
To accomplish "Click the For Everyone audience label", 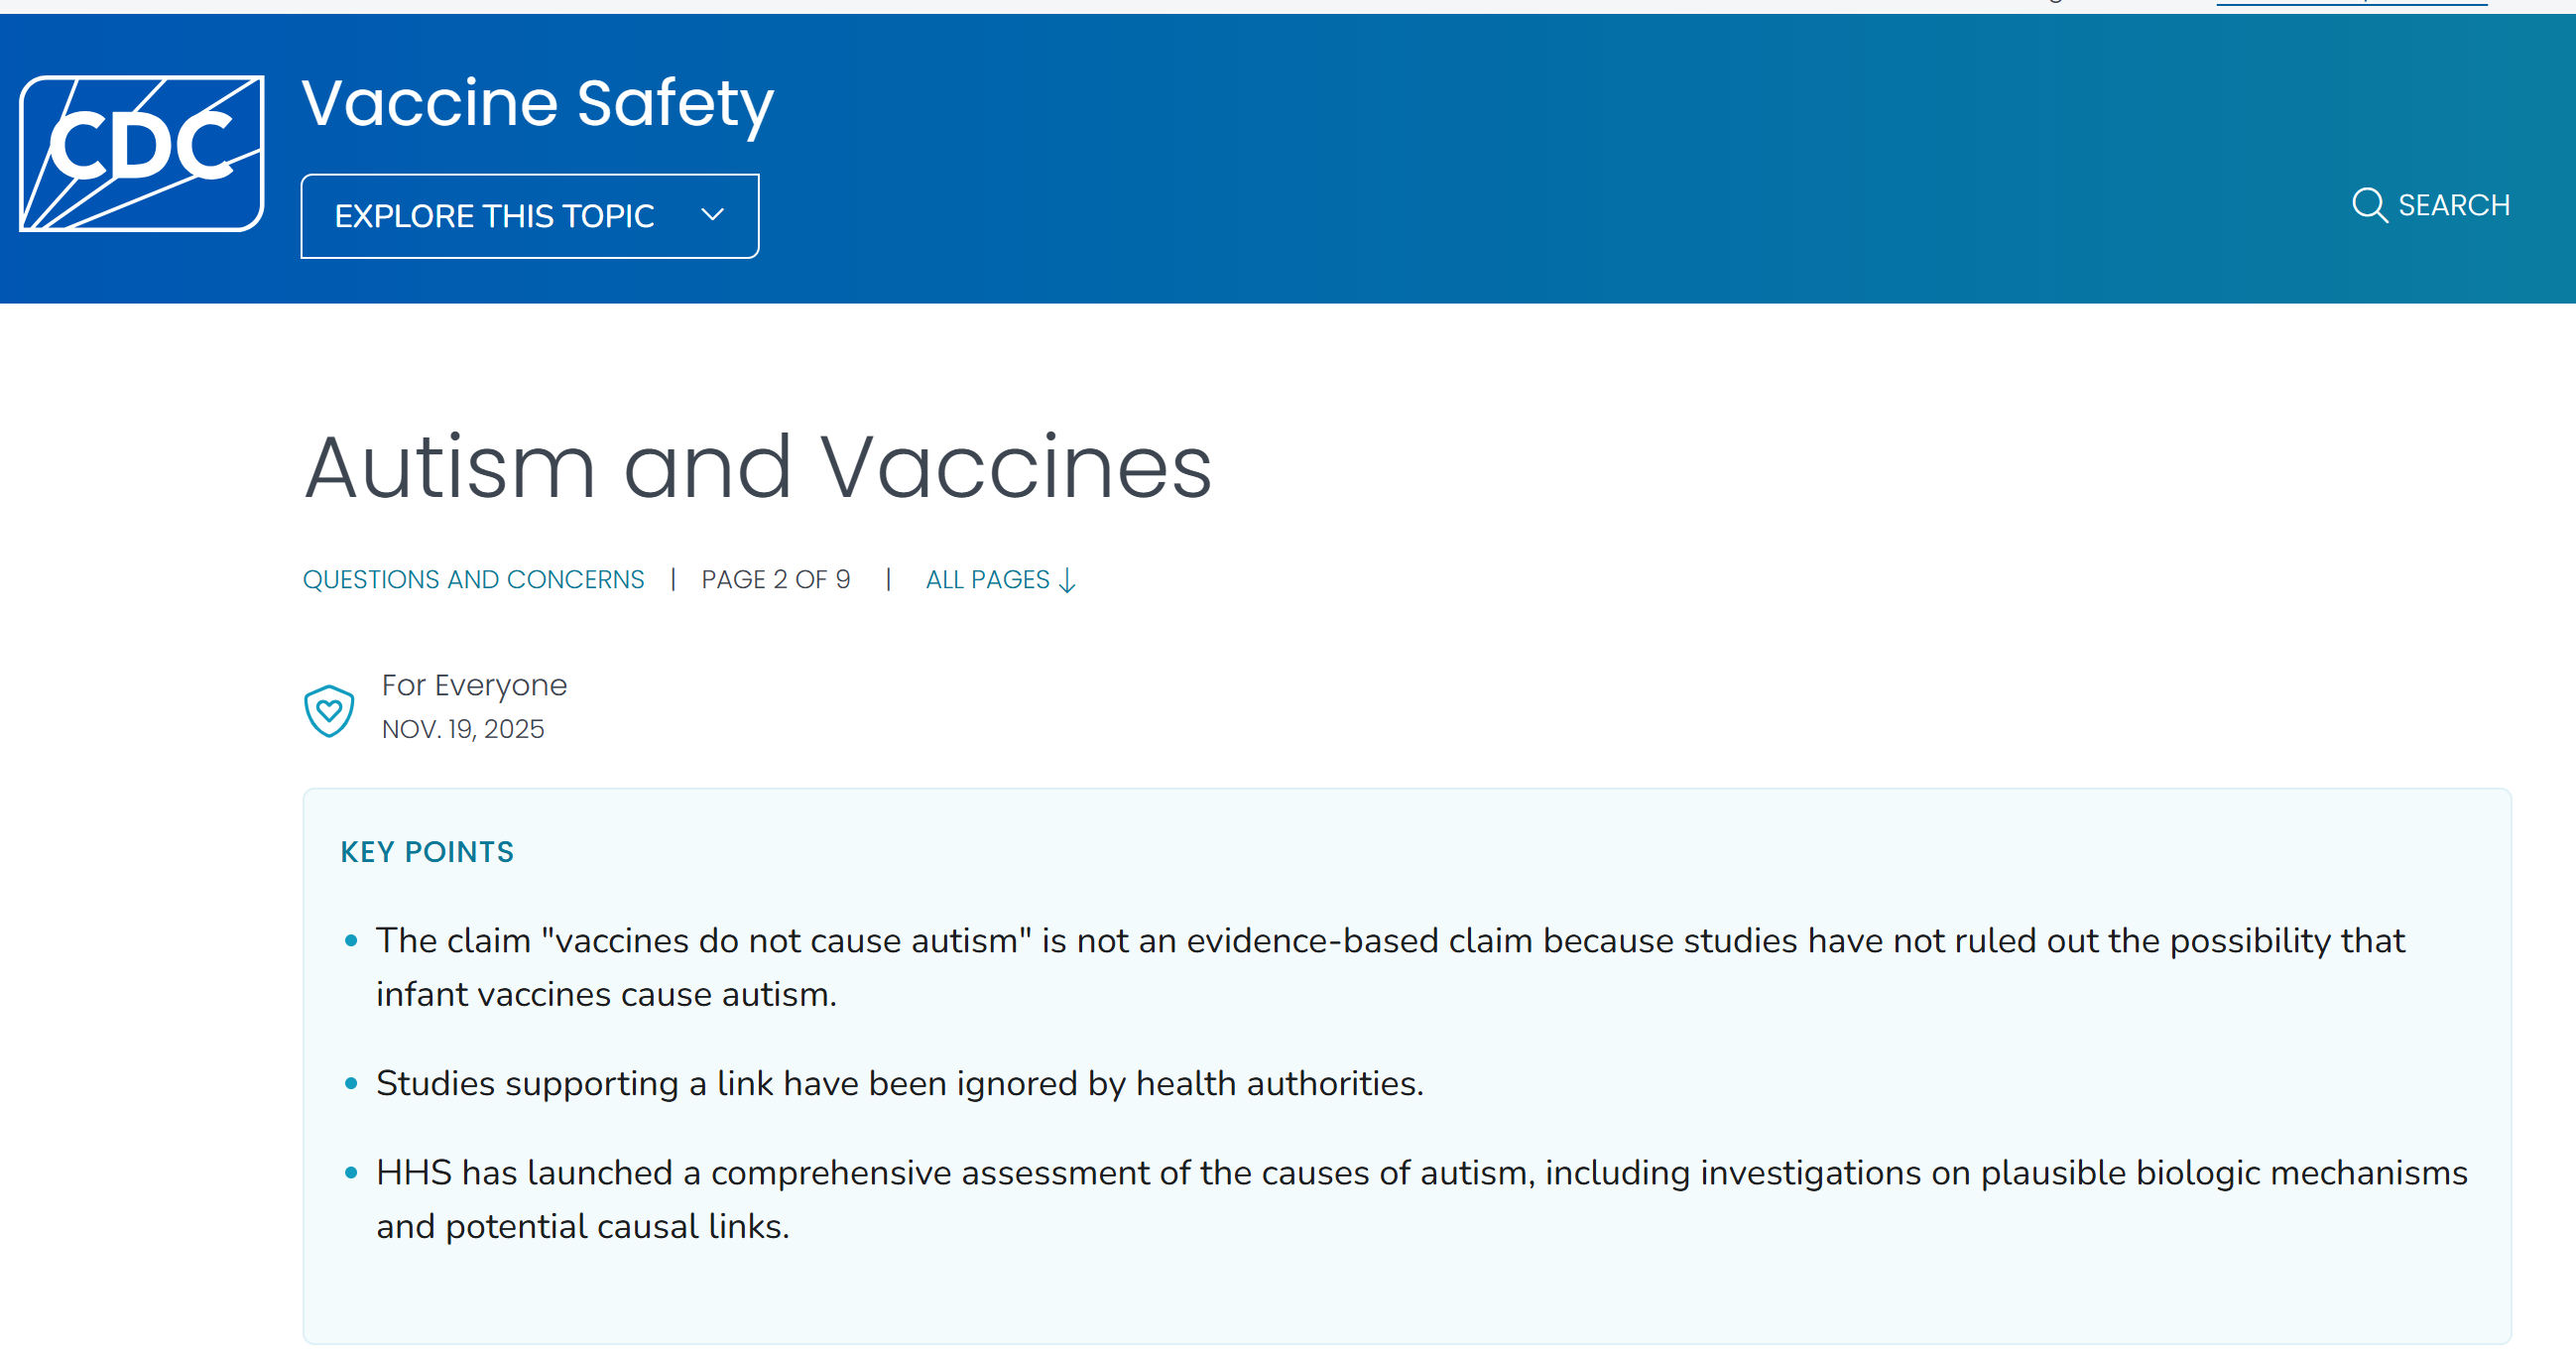I will coord(474,686).
